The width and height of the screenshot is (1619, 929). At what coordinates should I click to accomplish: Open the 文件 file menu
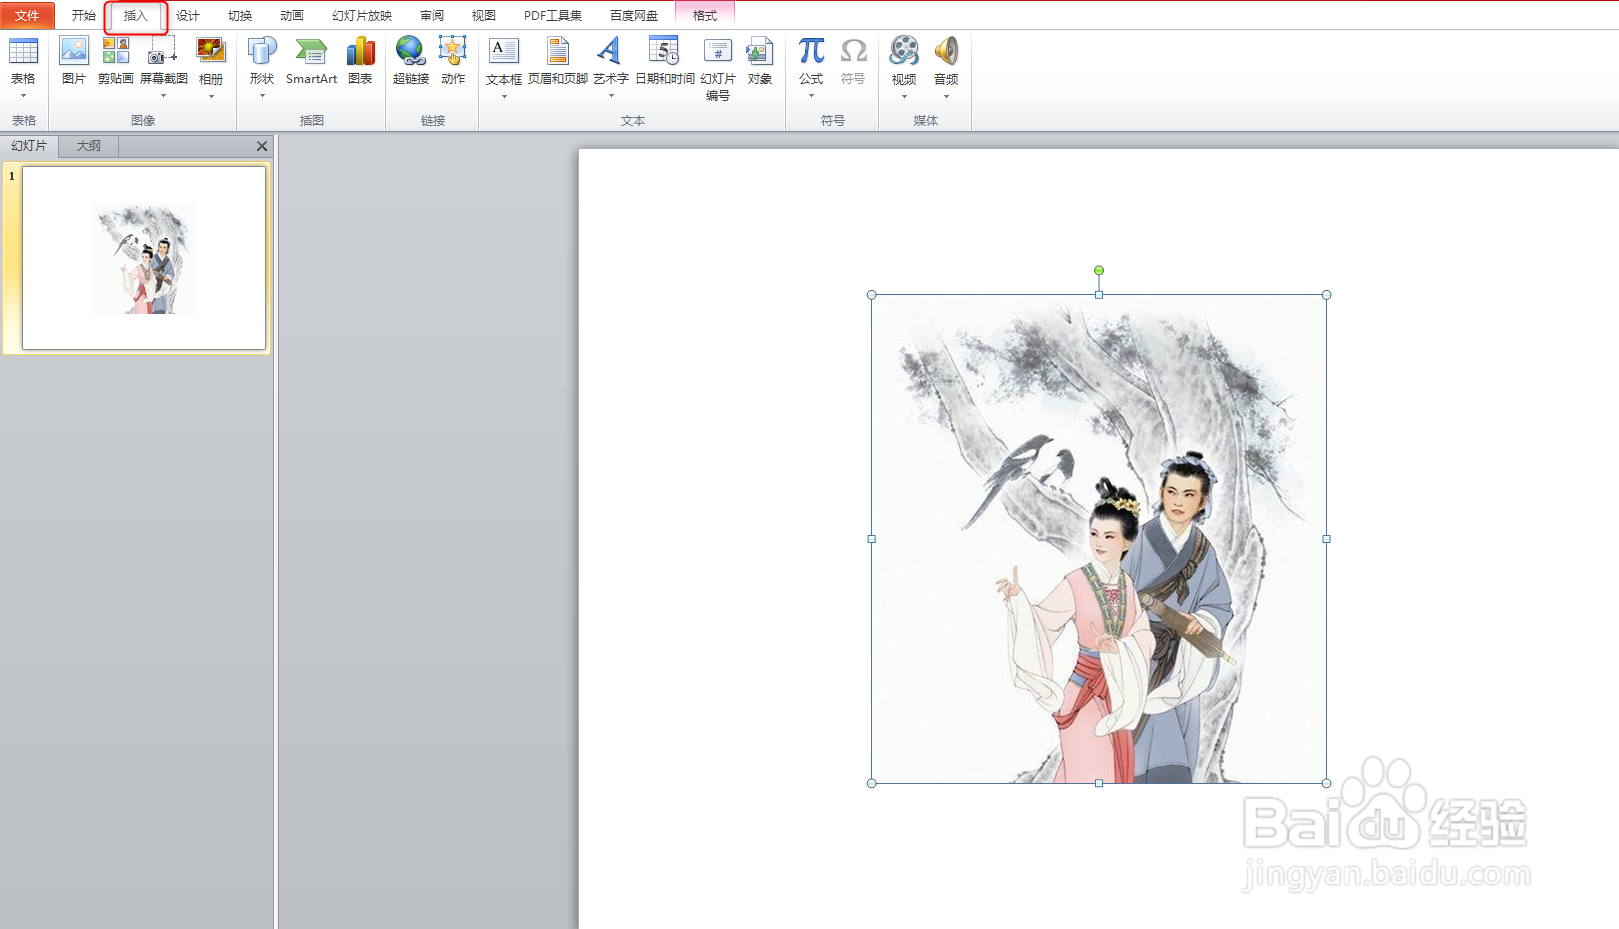pyautogui.click(x=27, y=15)
